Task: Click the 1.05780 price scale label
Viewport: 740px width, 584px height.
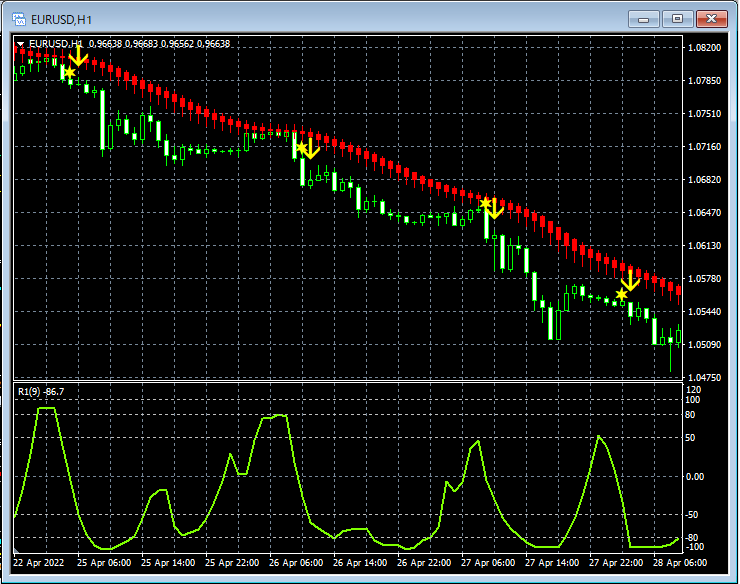Action: [705, 279]
